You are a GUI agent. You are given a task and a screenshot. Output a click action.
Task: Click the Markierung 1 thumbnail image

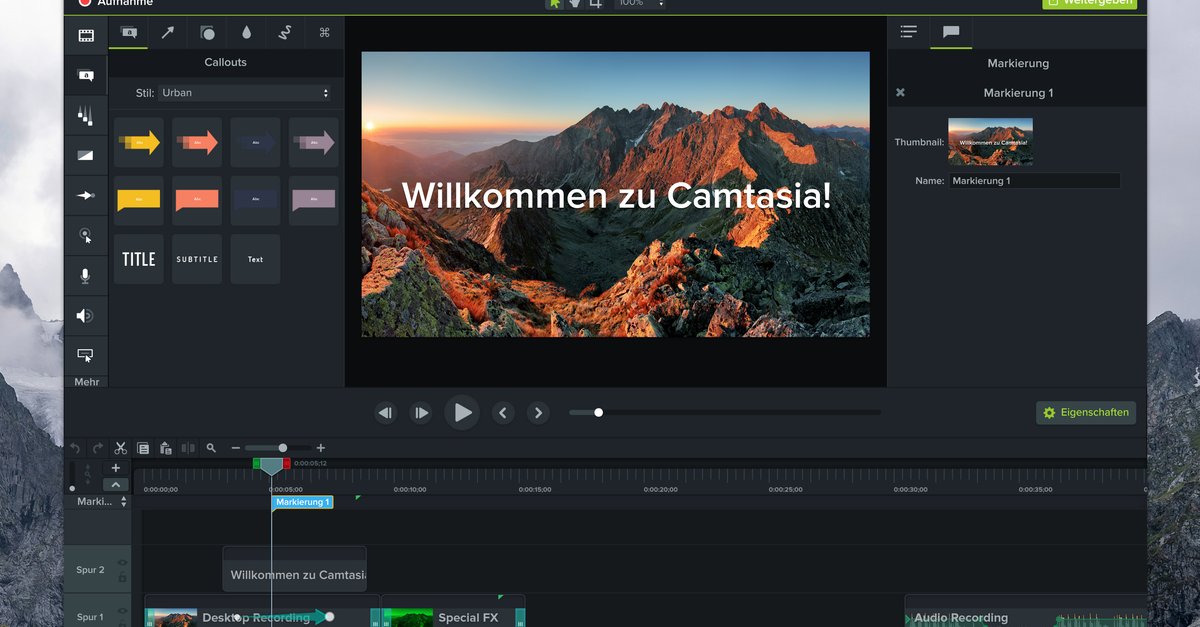pos(990,141)
